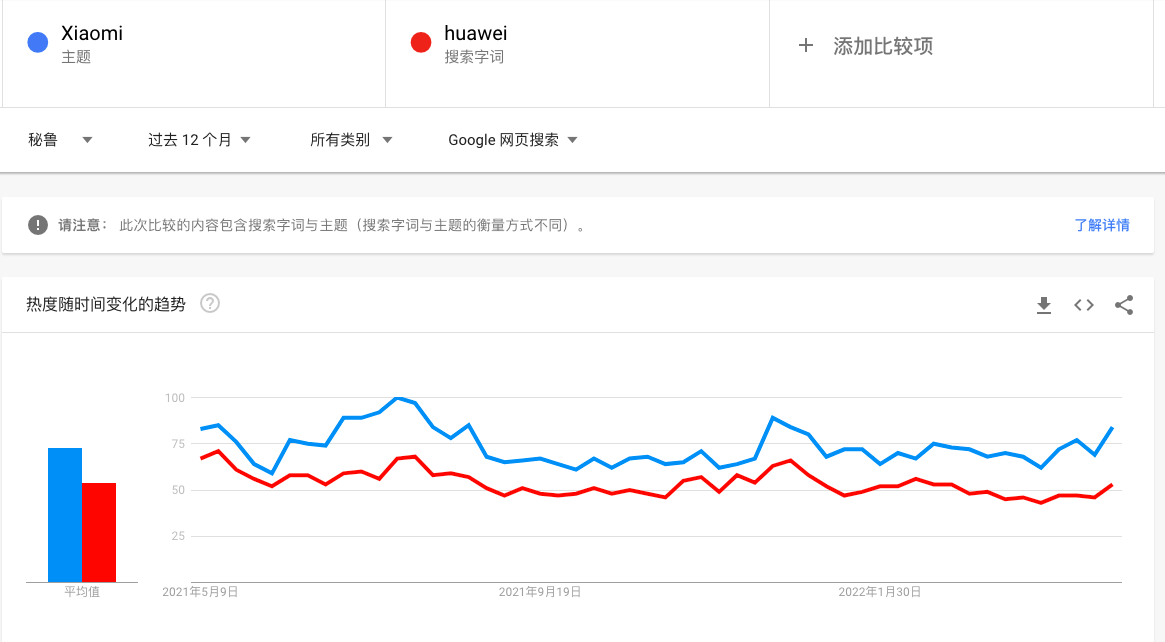Download the trends chart data as CSV

click(x=1044, y=305)
